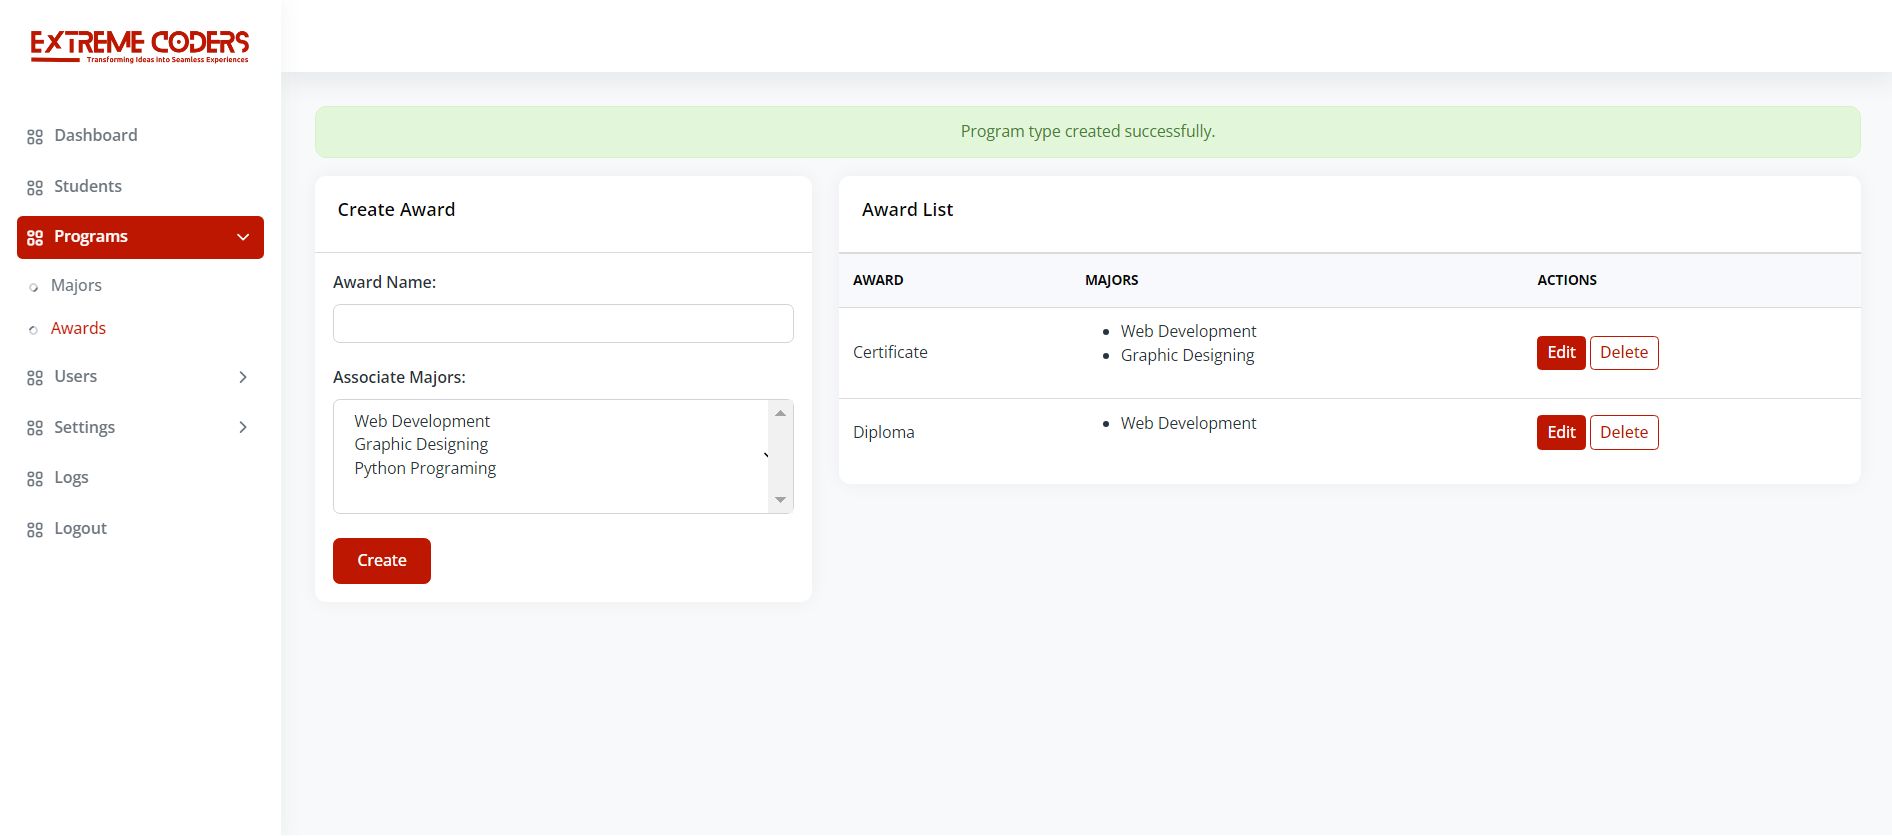Viewport: 1892px width, 836px height.
Task: Open the Awards submenu item
Action: click(x=78, y=328)
